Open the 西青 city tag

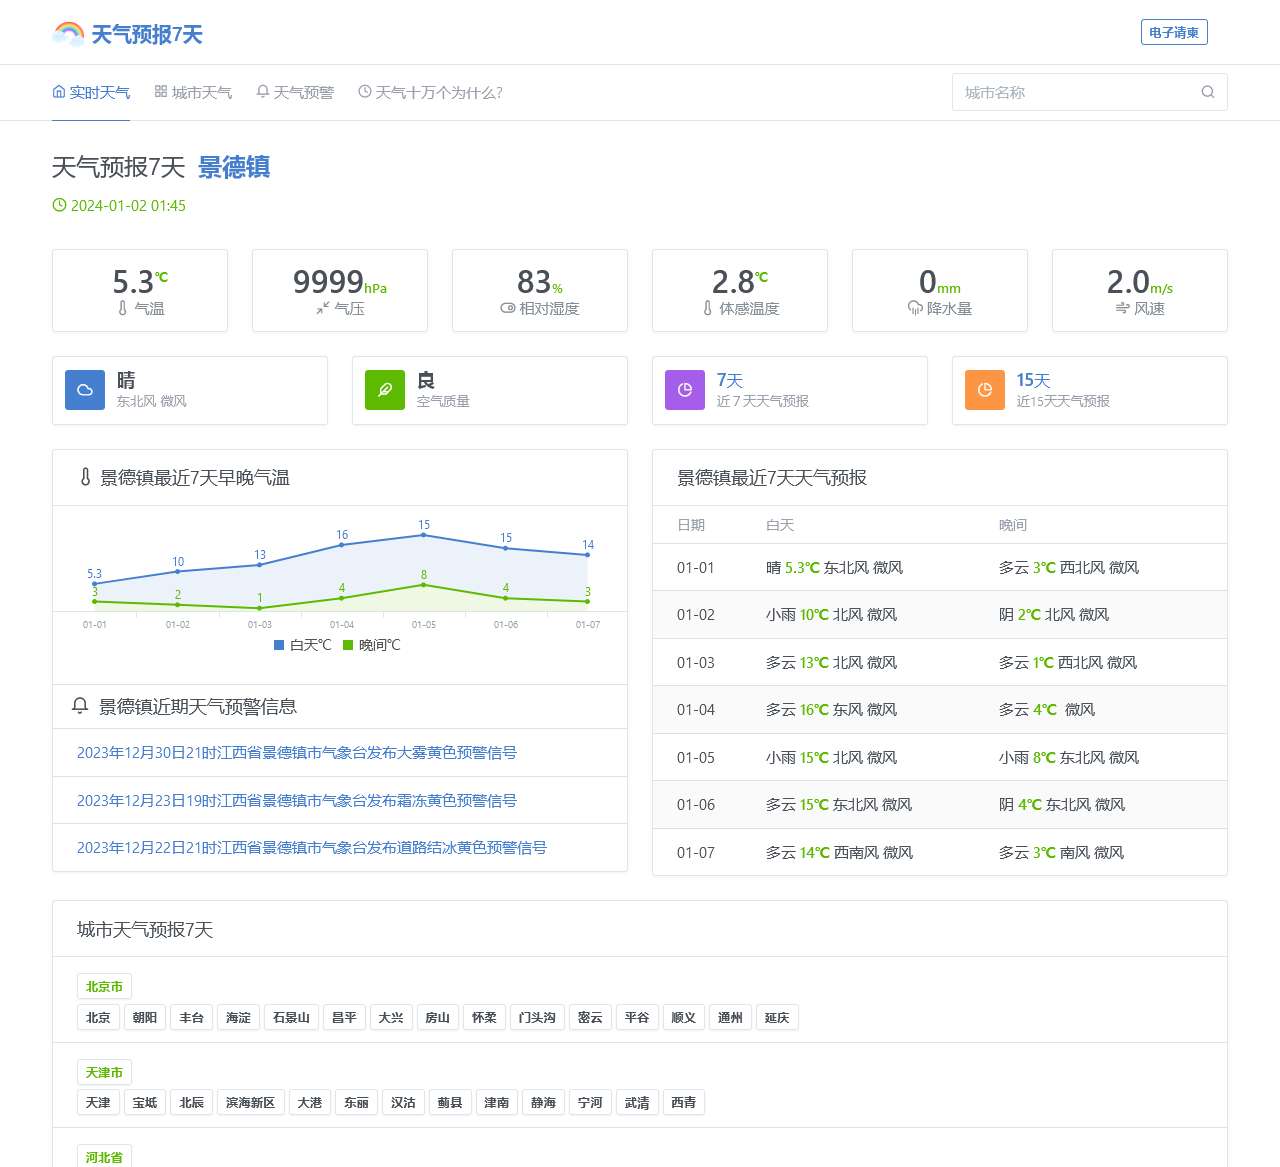click(684, 1102)
